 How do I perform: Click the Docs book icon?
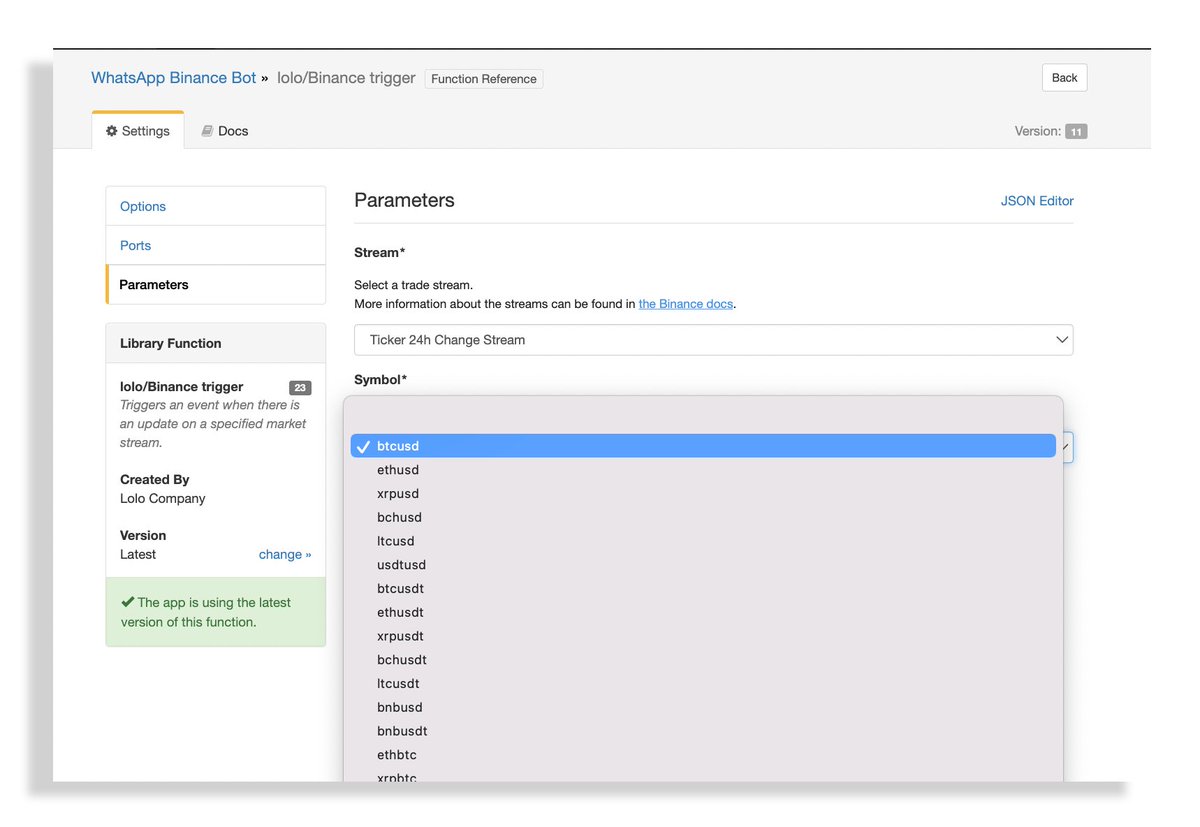tap(207, 131)
